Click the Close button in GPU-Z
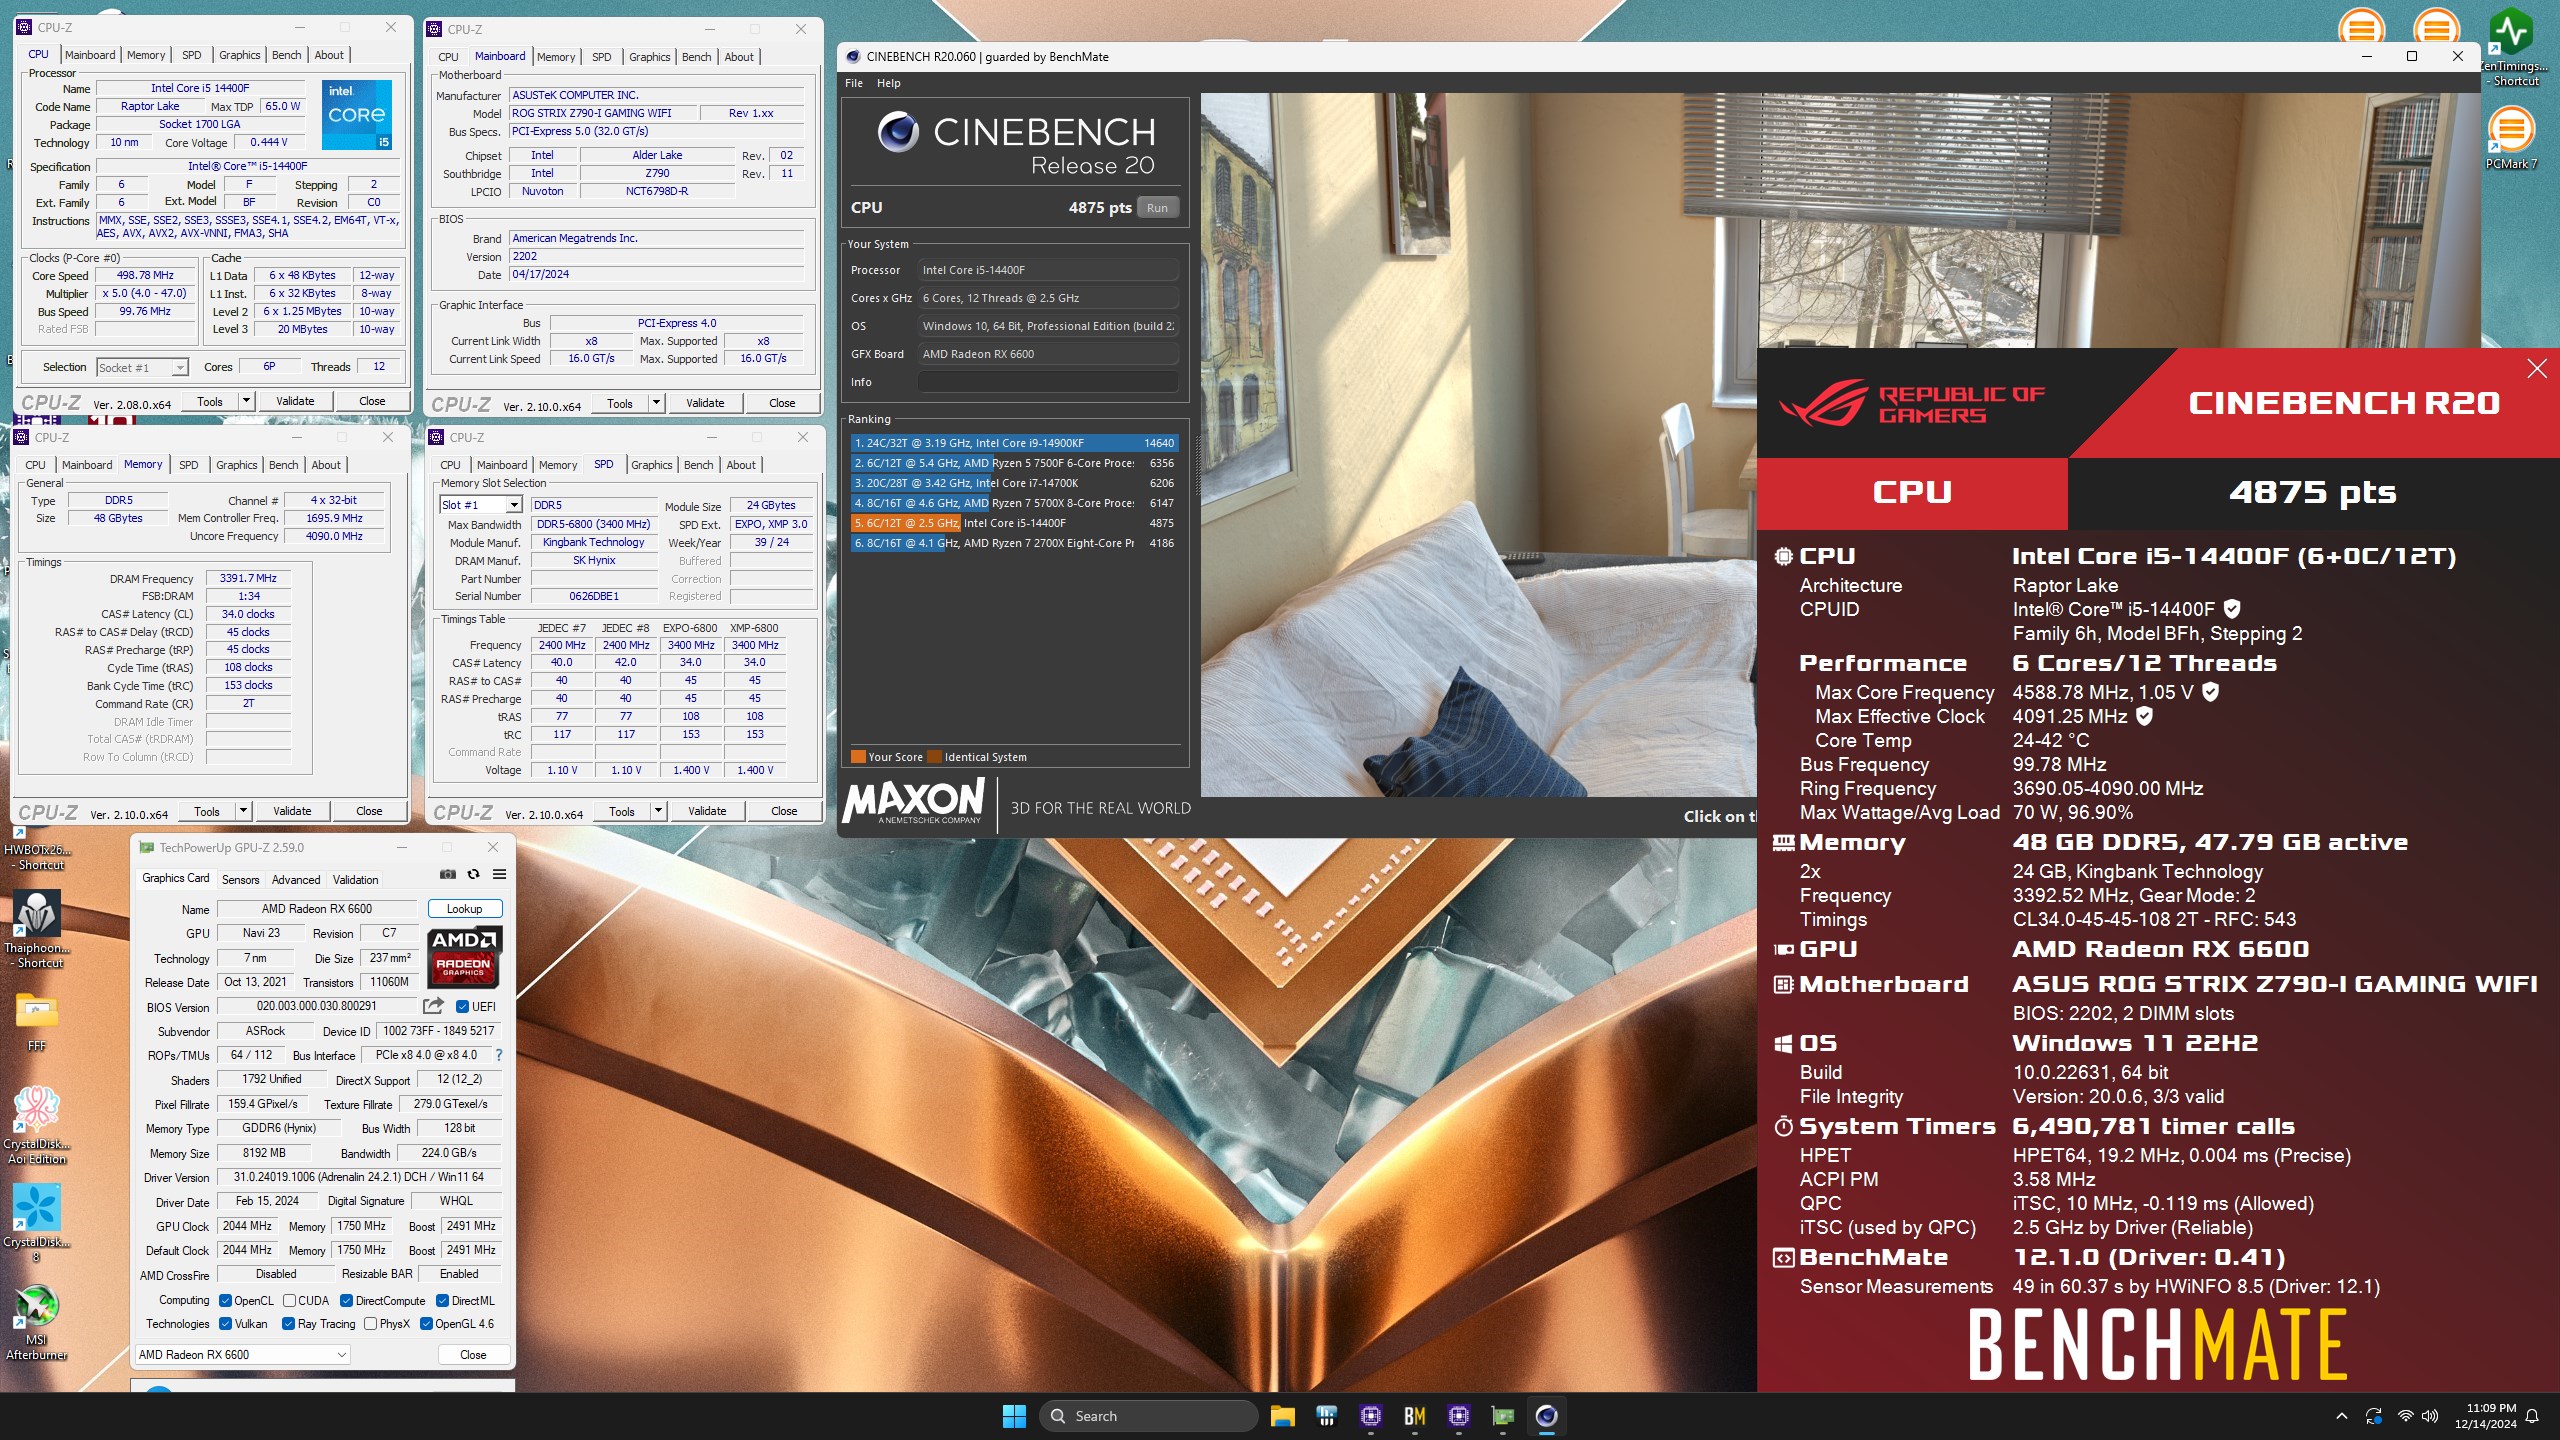 coord(473,1355)
